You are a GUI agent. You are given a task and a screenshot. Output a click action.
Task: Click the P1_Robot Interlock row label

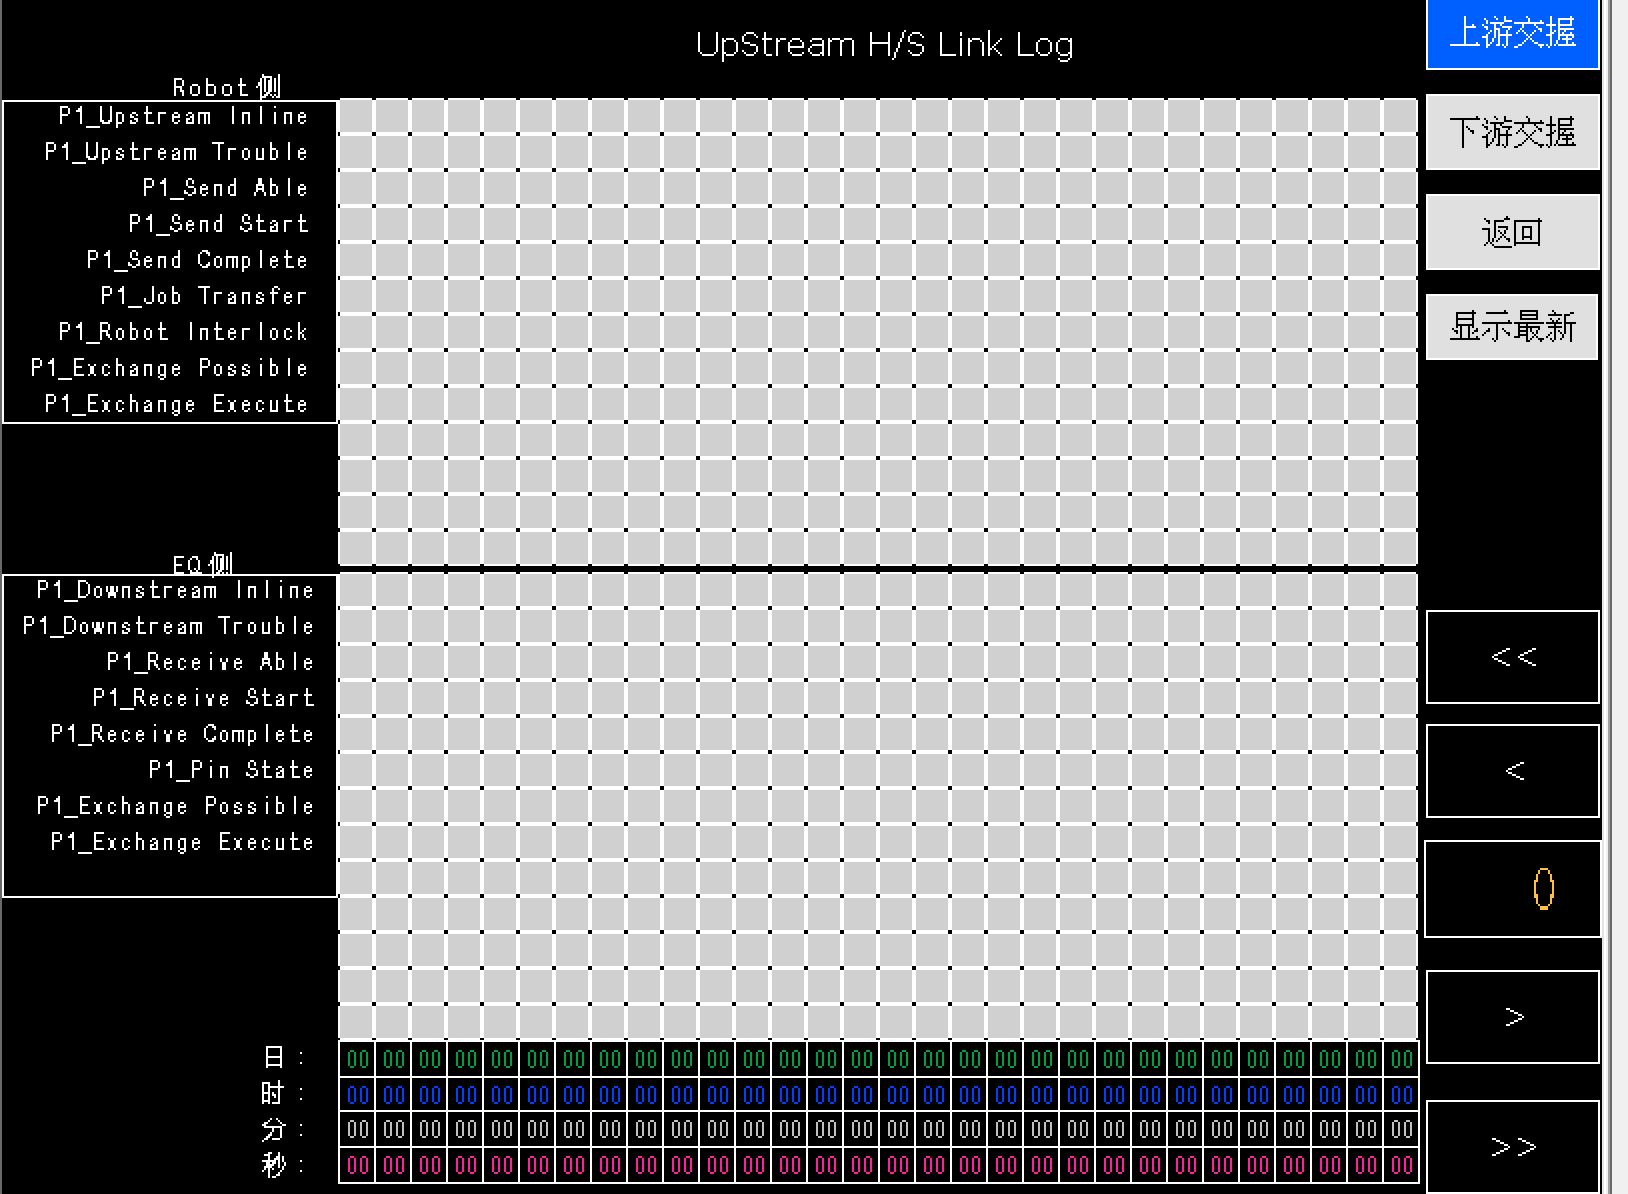(x=183, y=332)
